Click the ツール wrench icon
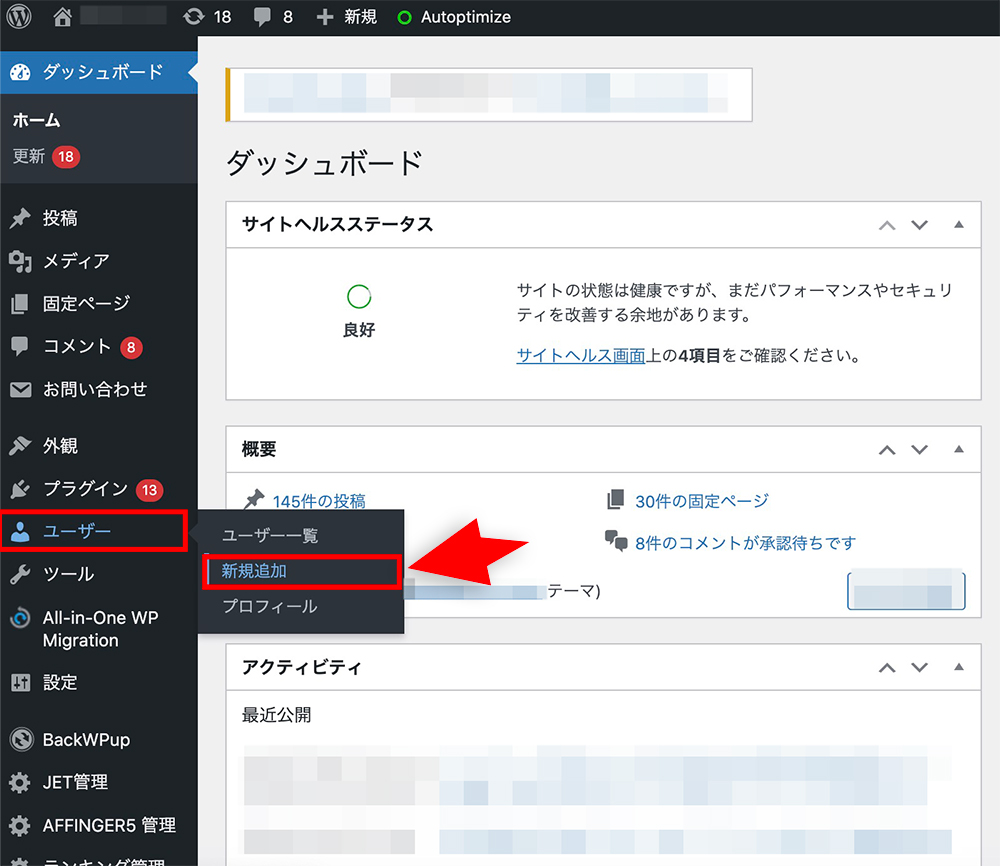The width and height of the screenshot is (1000, 866). pos(20,574)
